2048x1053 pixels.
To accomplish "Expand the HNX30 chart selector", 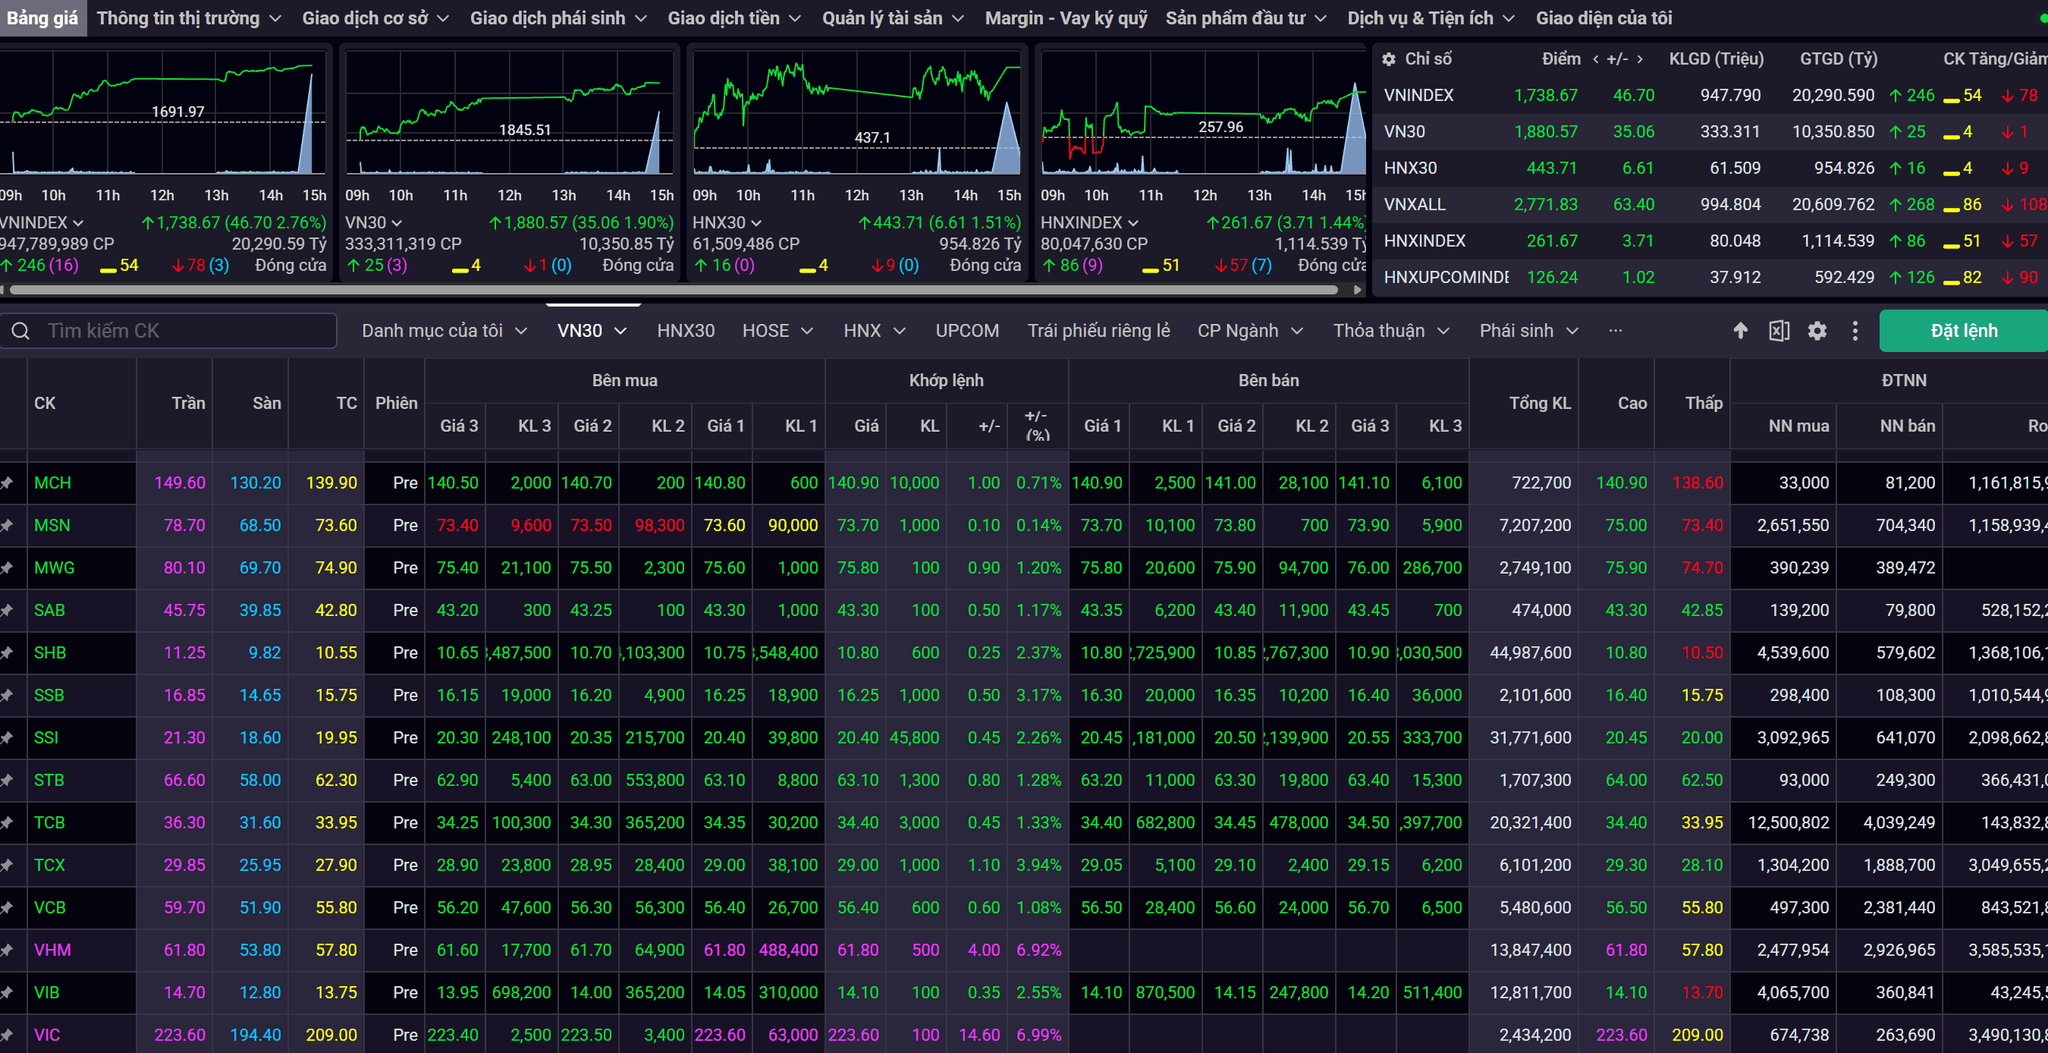I will 756,223.
